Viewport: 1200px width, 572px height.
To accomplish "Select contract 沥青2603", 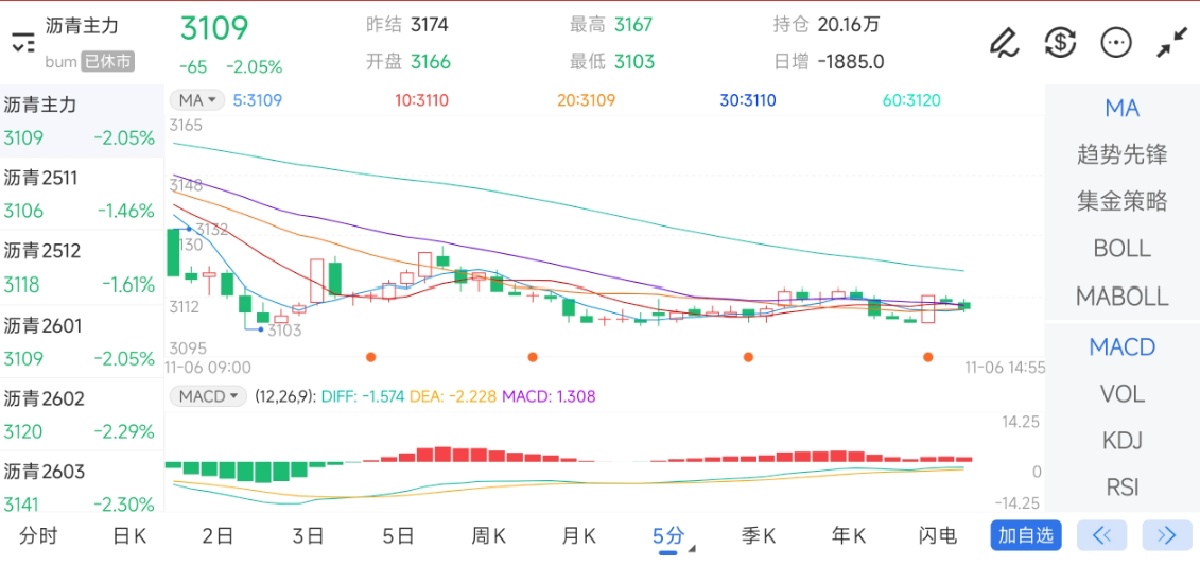I will 80,487.
